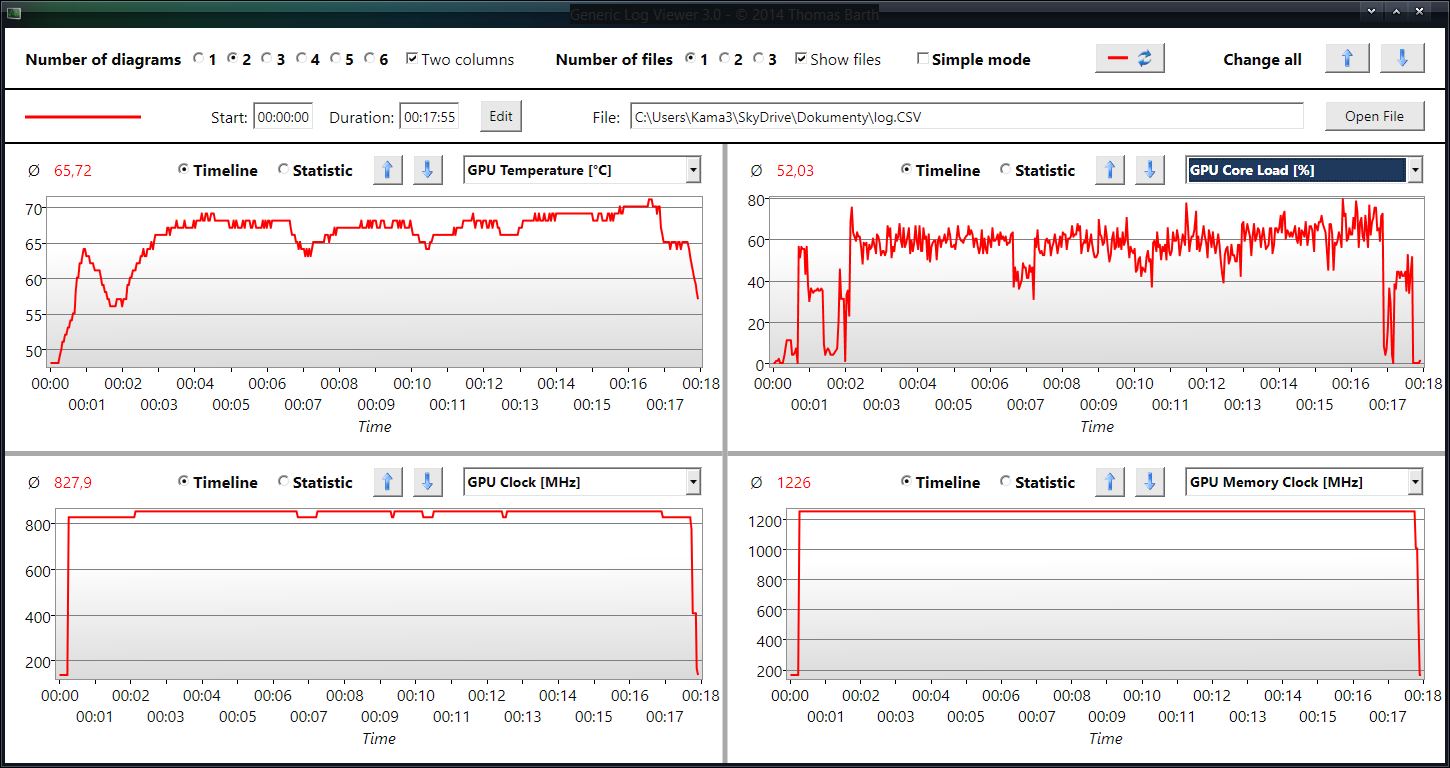Click the Duration time field
The image size is (1450, 768).
point(429,117)
